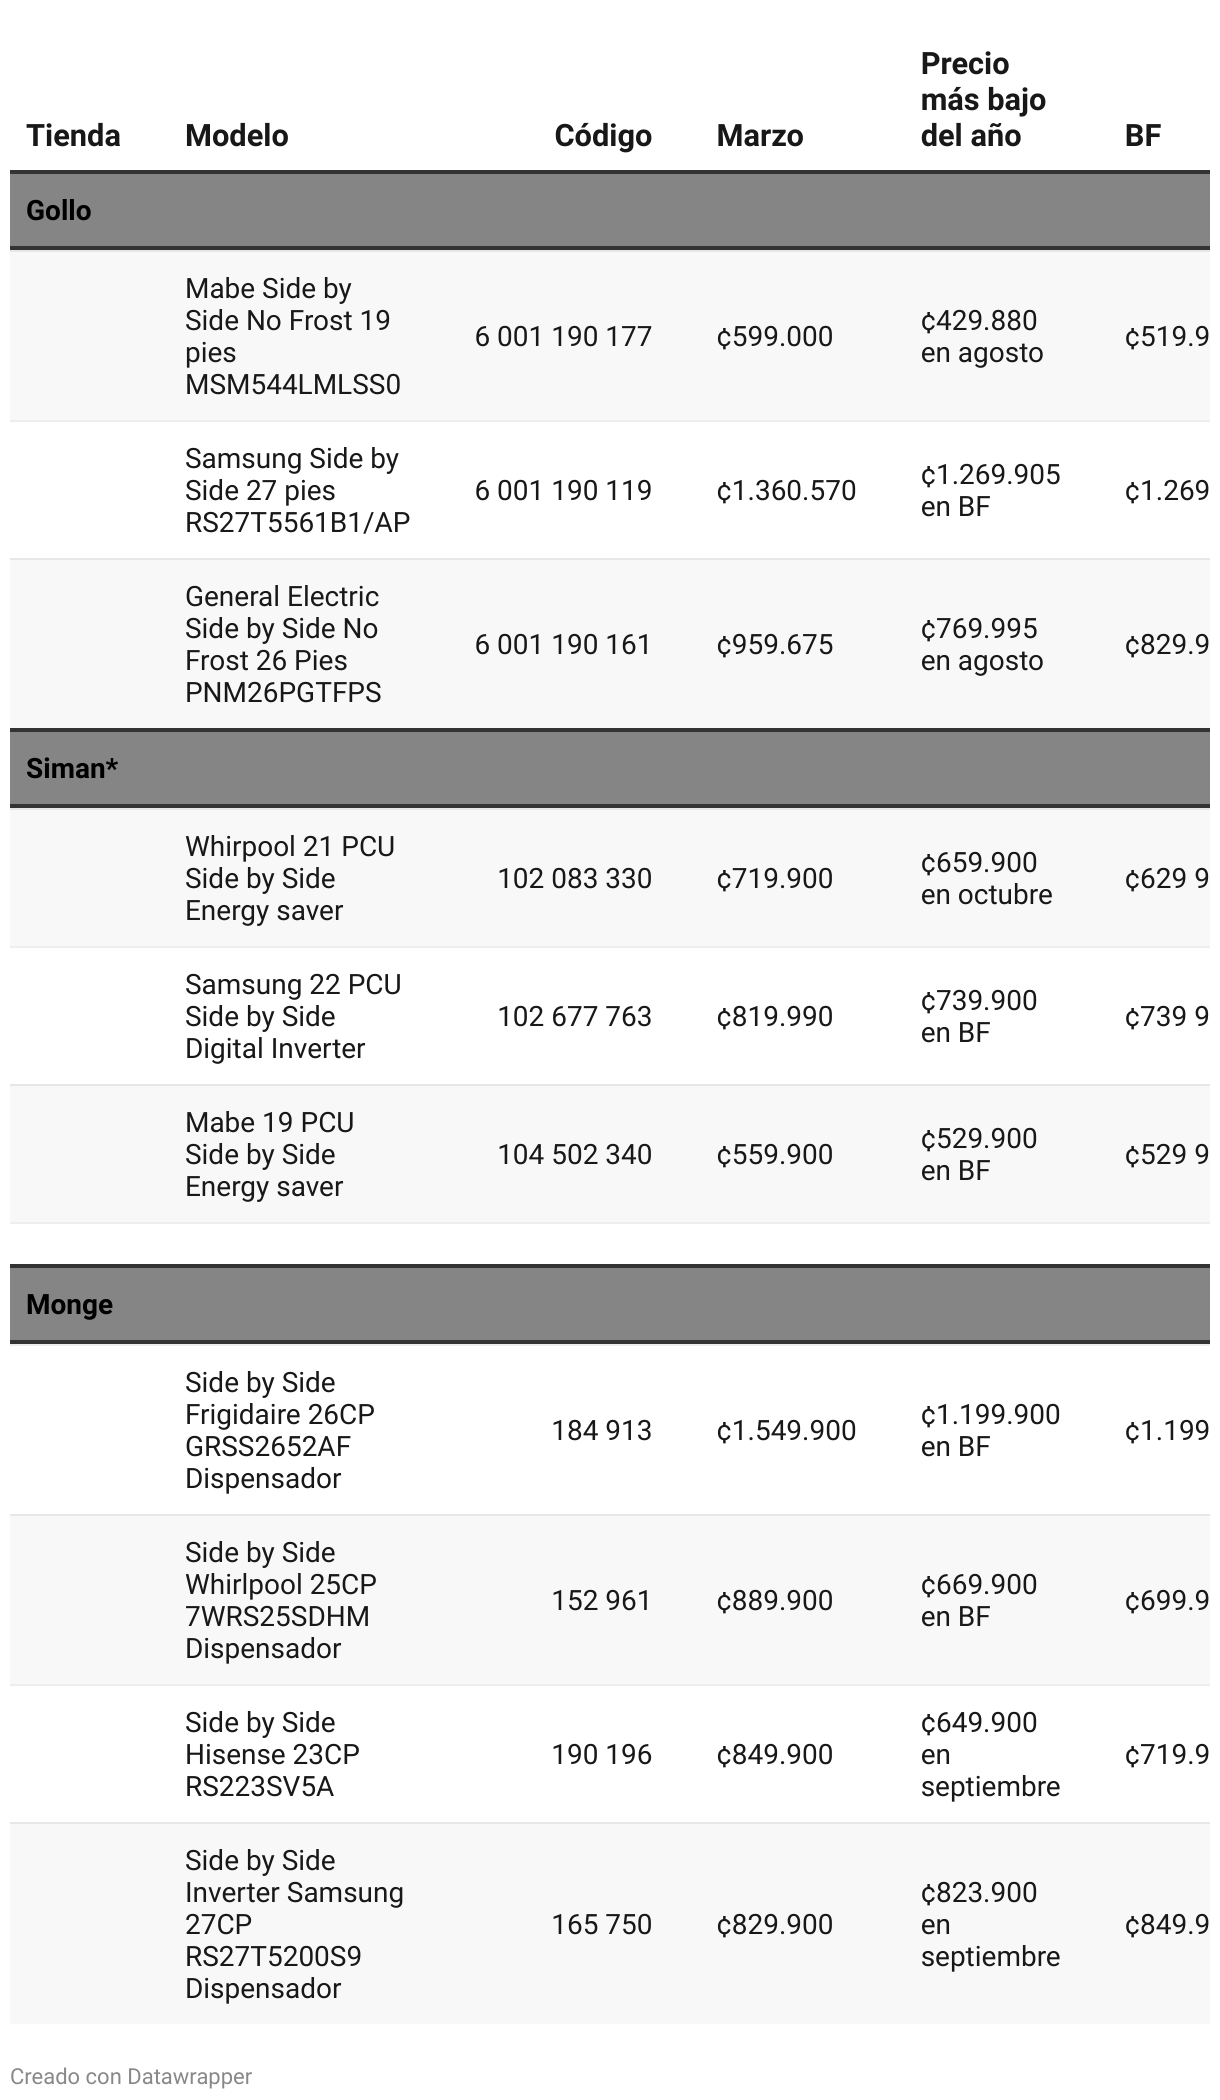Click the ₡559.900 March price
The image size is (1220, 2100).
(x=774, y=1154)
